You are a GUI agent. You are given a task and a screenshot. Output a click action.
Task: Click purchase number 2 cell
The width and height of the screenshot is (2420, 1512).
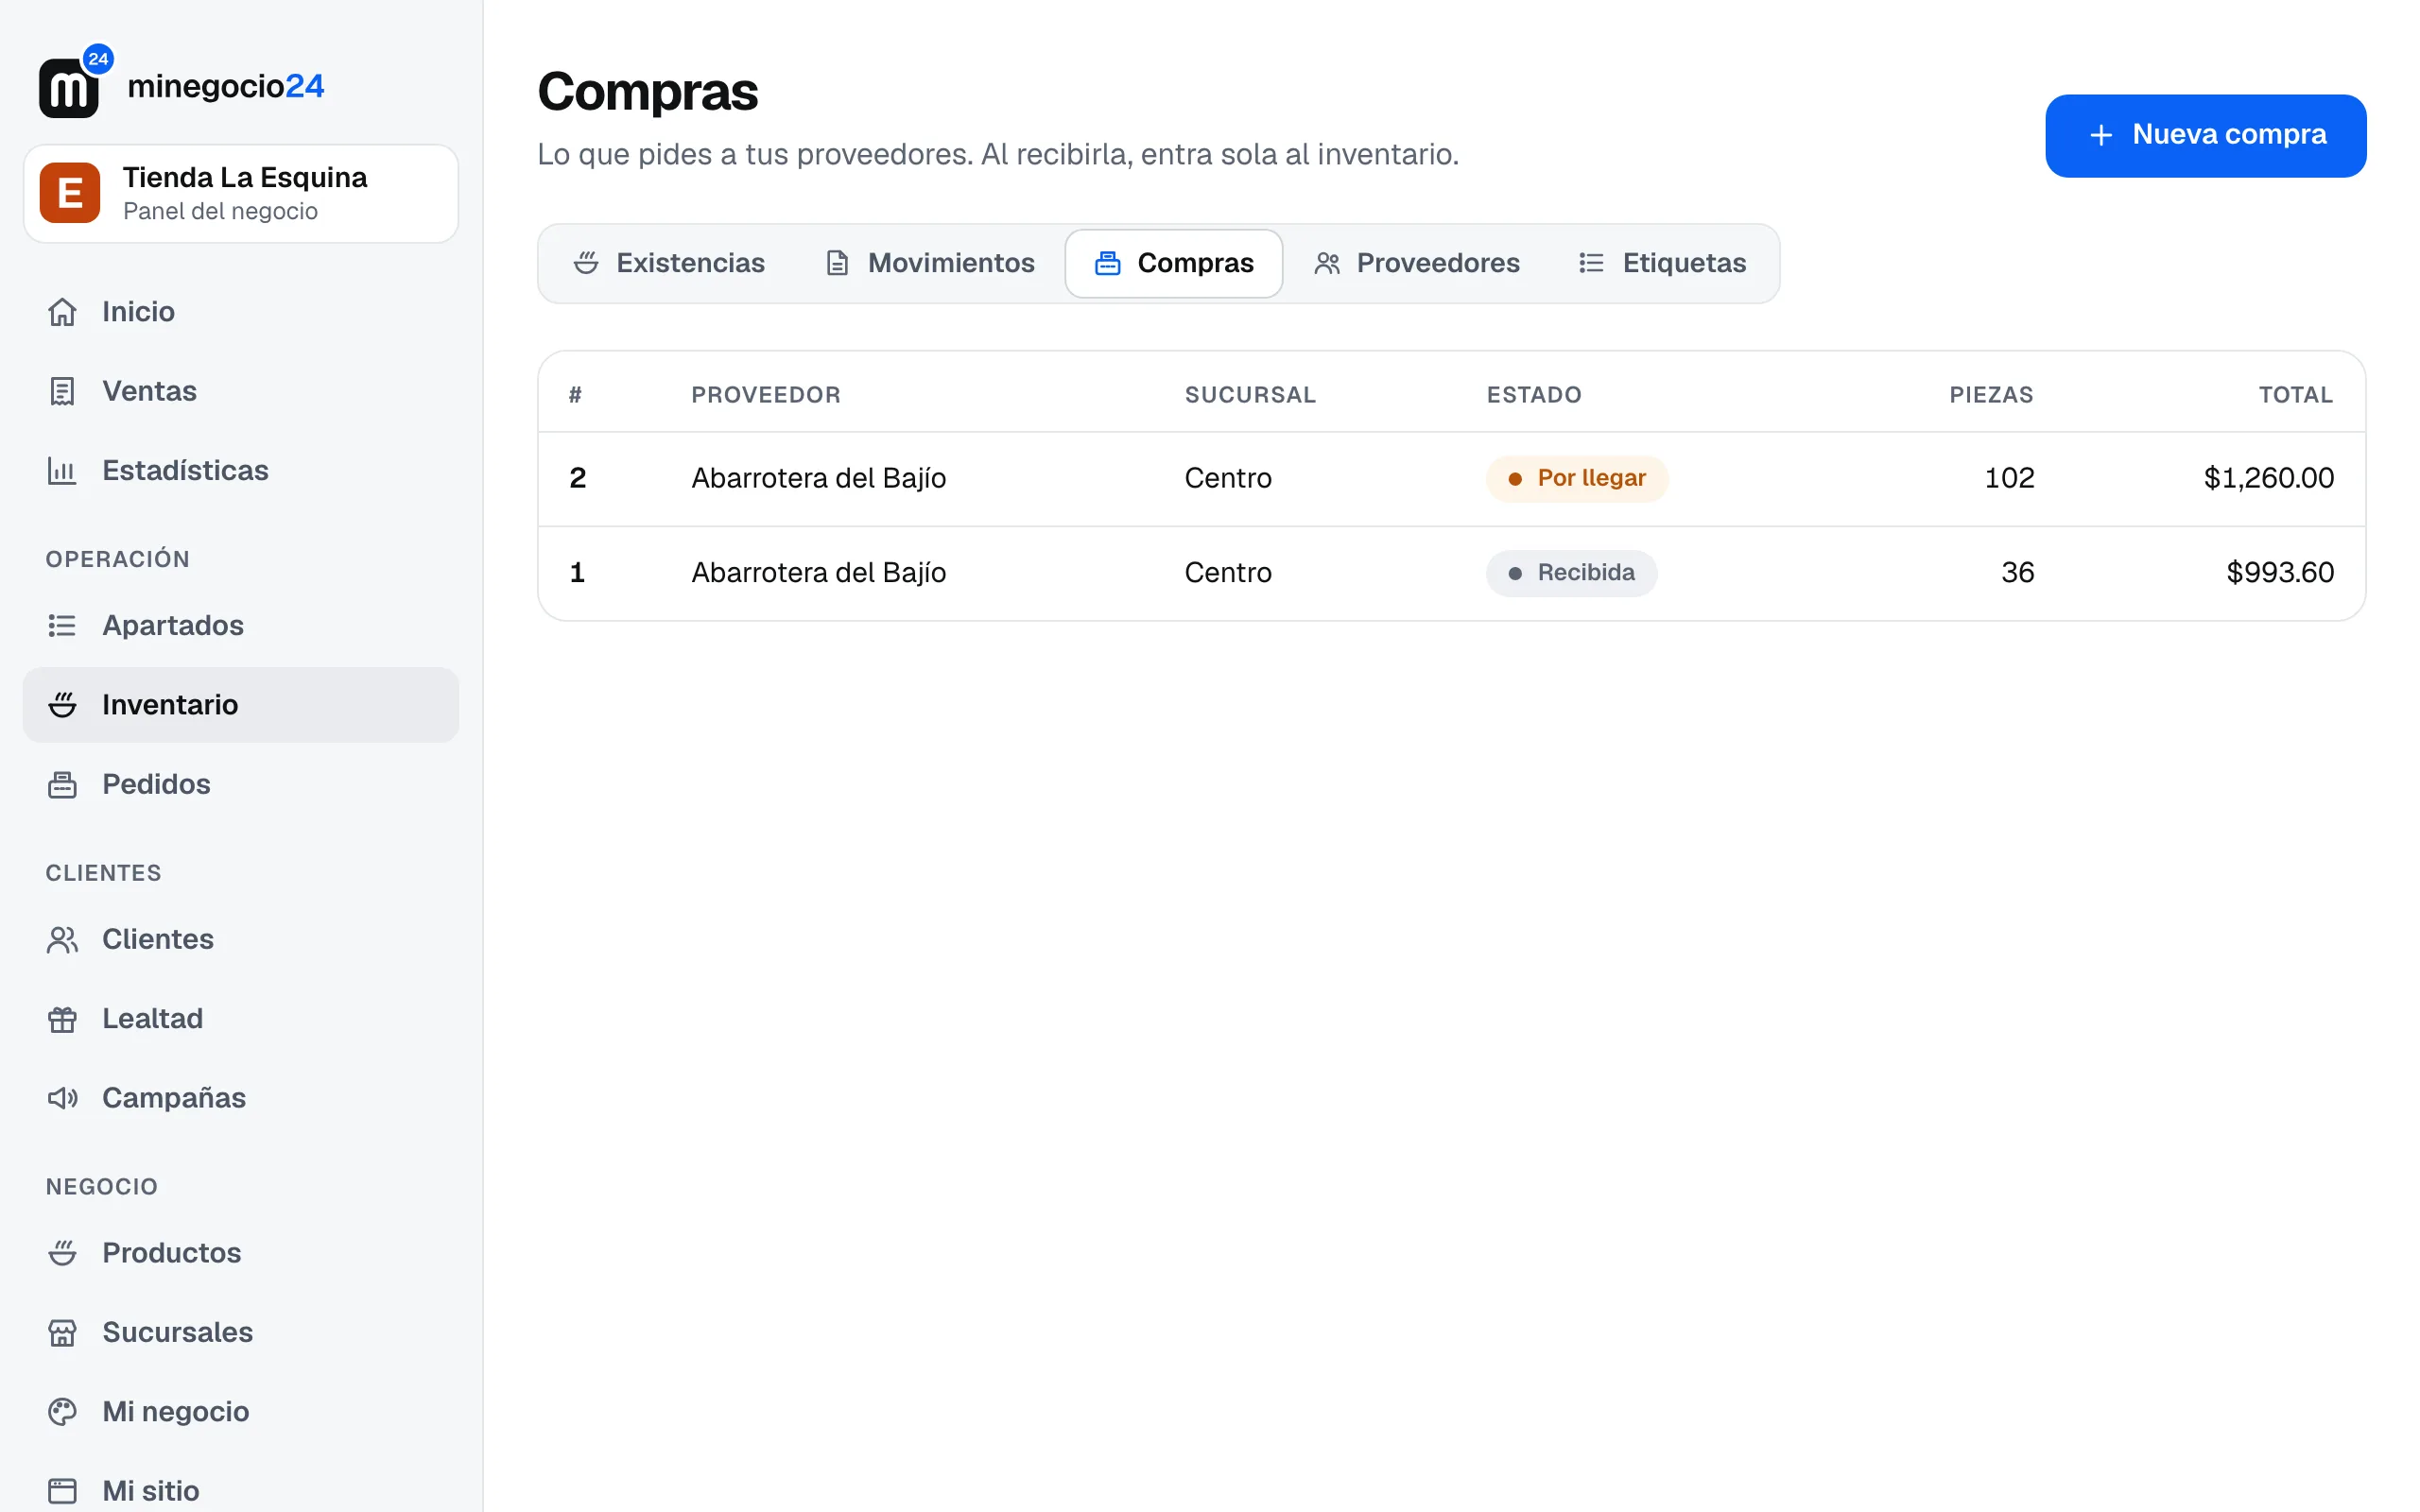coord(578,478)
